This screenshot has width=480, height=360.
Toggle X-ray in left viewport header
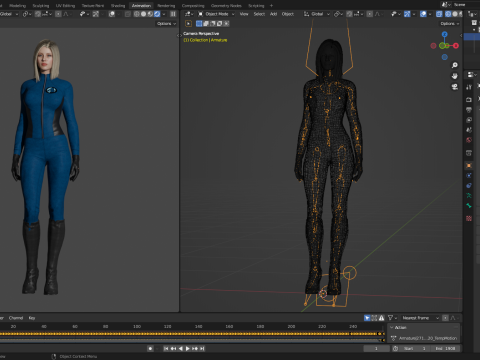pos(128,14)
